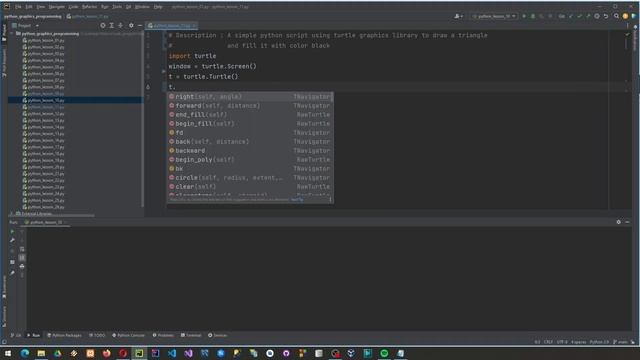Open the Navigate menu
This screenshot has height=360, width=640.
point(56,7)
